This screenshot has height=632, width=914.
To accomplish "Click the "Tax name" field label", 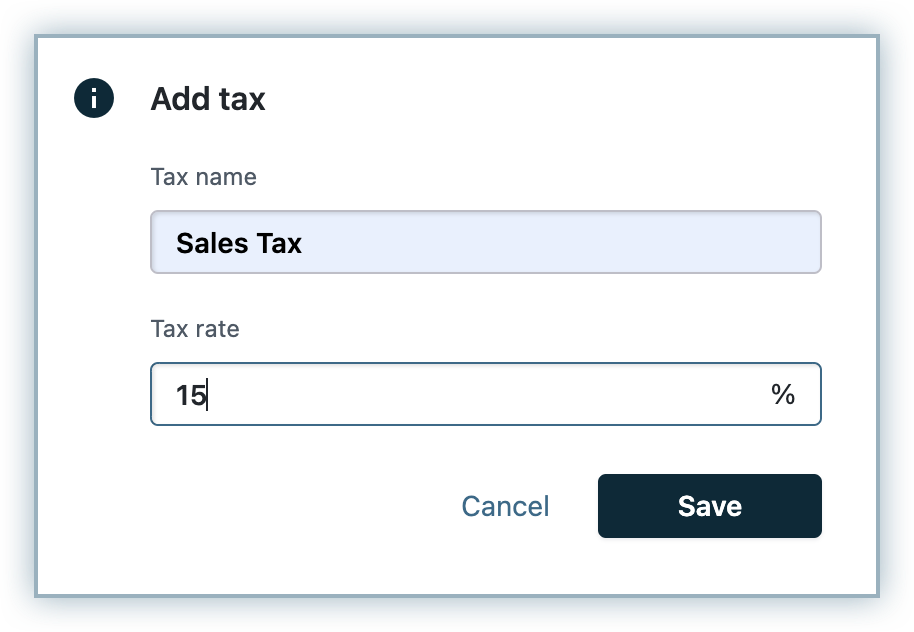I will coord(203,177).
